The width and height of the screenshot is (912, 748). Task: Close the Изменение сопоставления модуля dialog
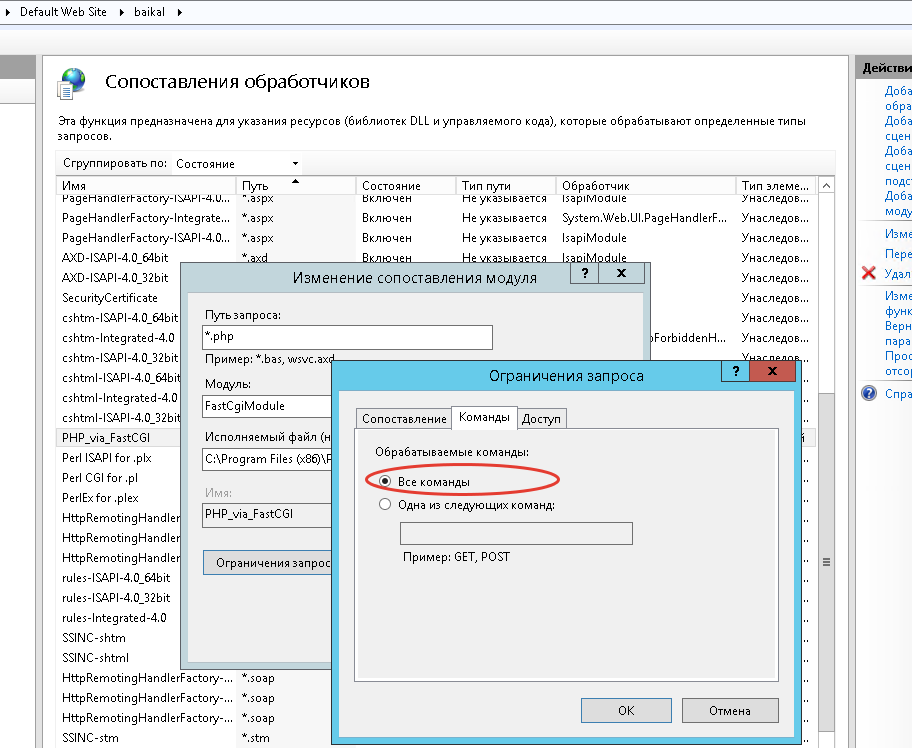coord(622,274)
